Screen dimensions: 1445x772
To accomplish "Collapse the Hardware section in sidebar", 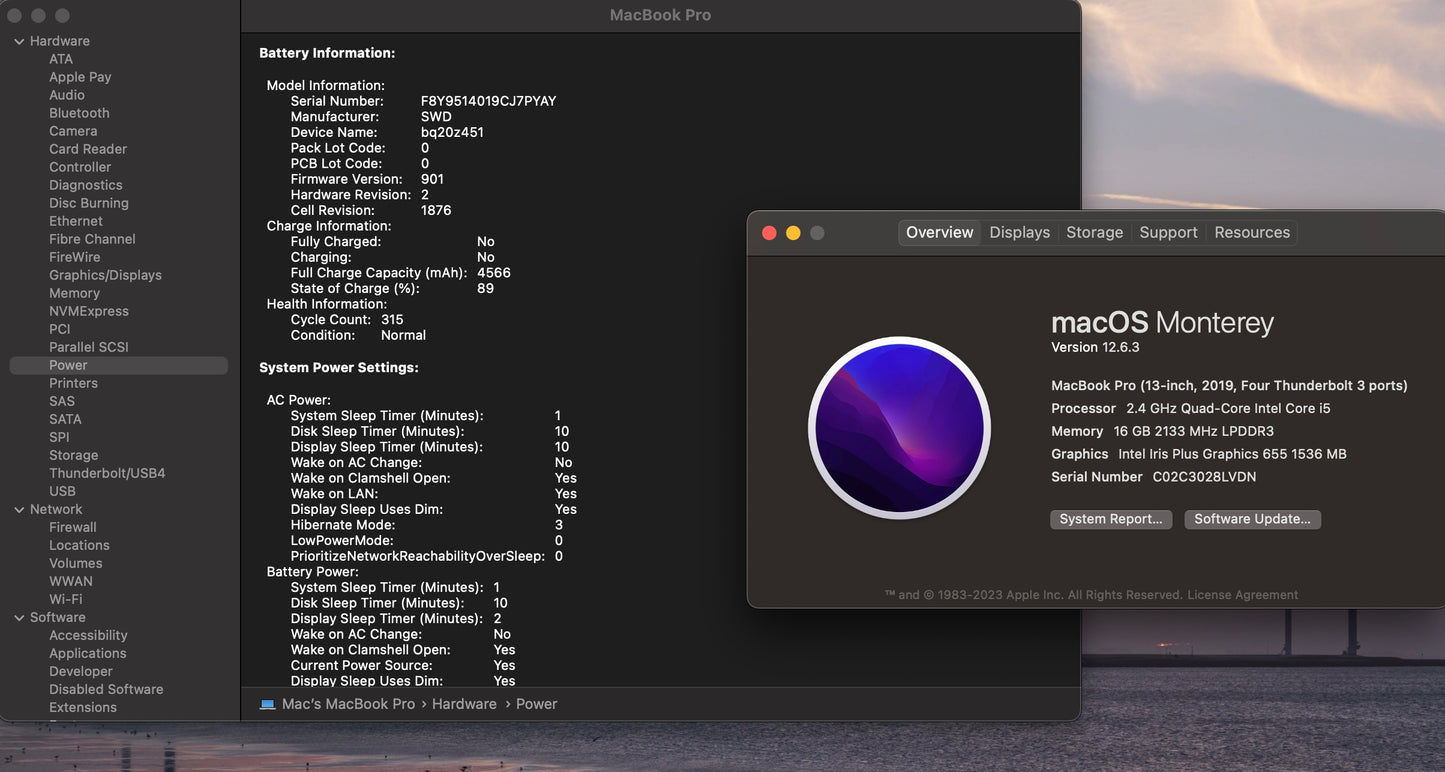I will pos(19,41).
